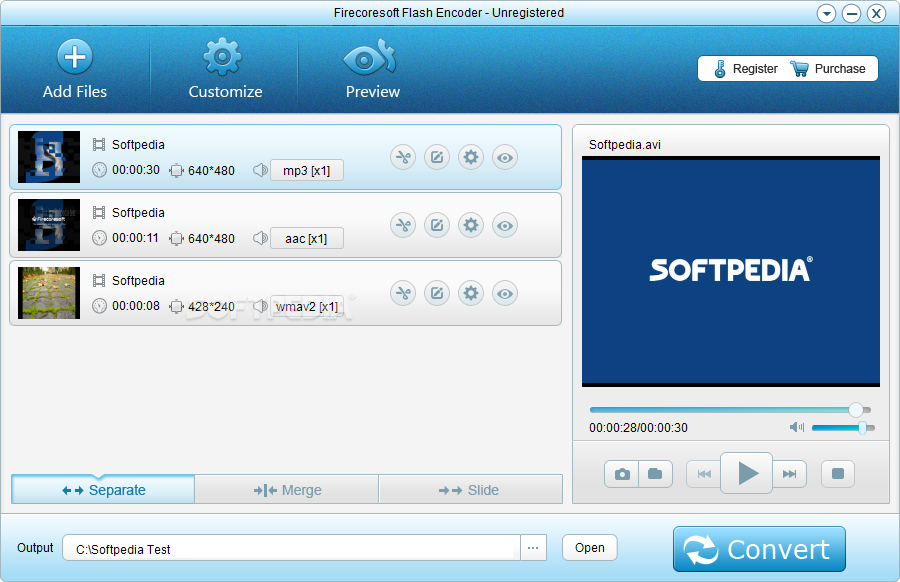Open the aac [x1] audio track dropdown
The width and height of the screenshot is (900, 582).
point(307,238)
